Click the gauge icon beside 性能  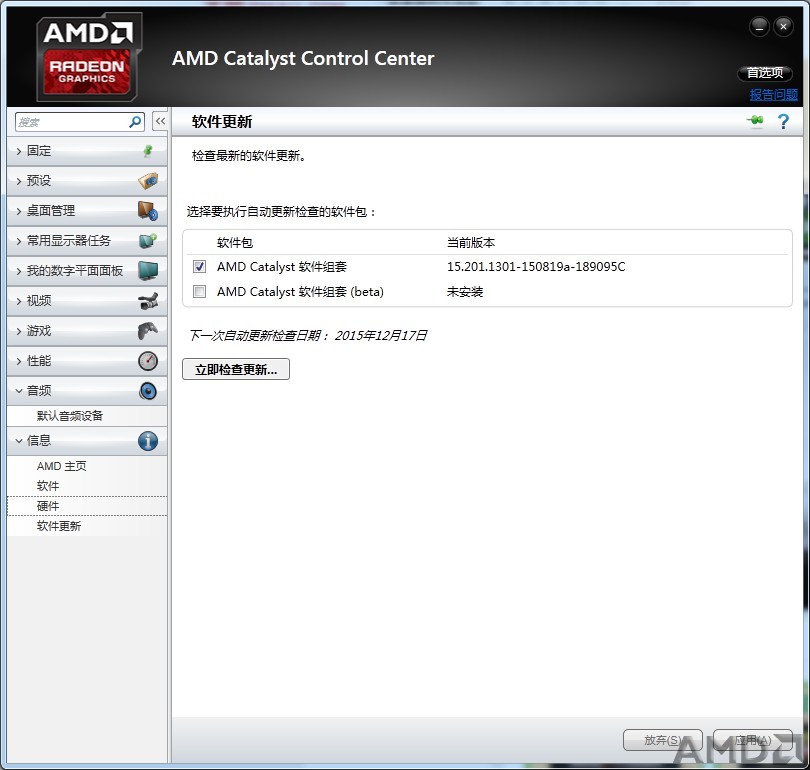pos(148,361)
